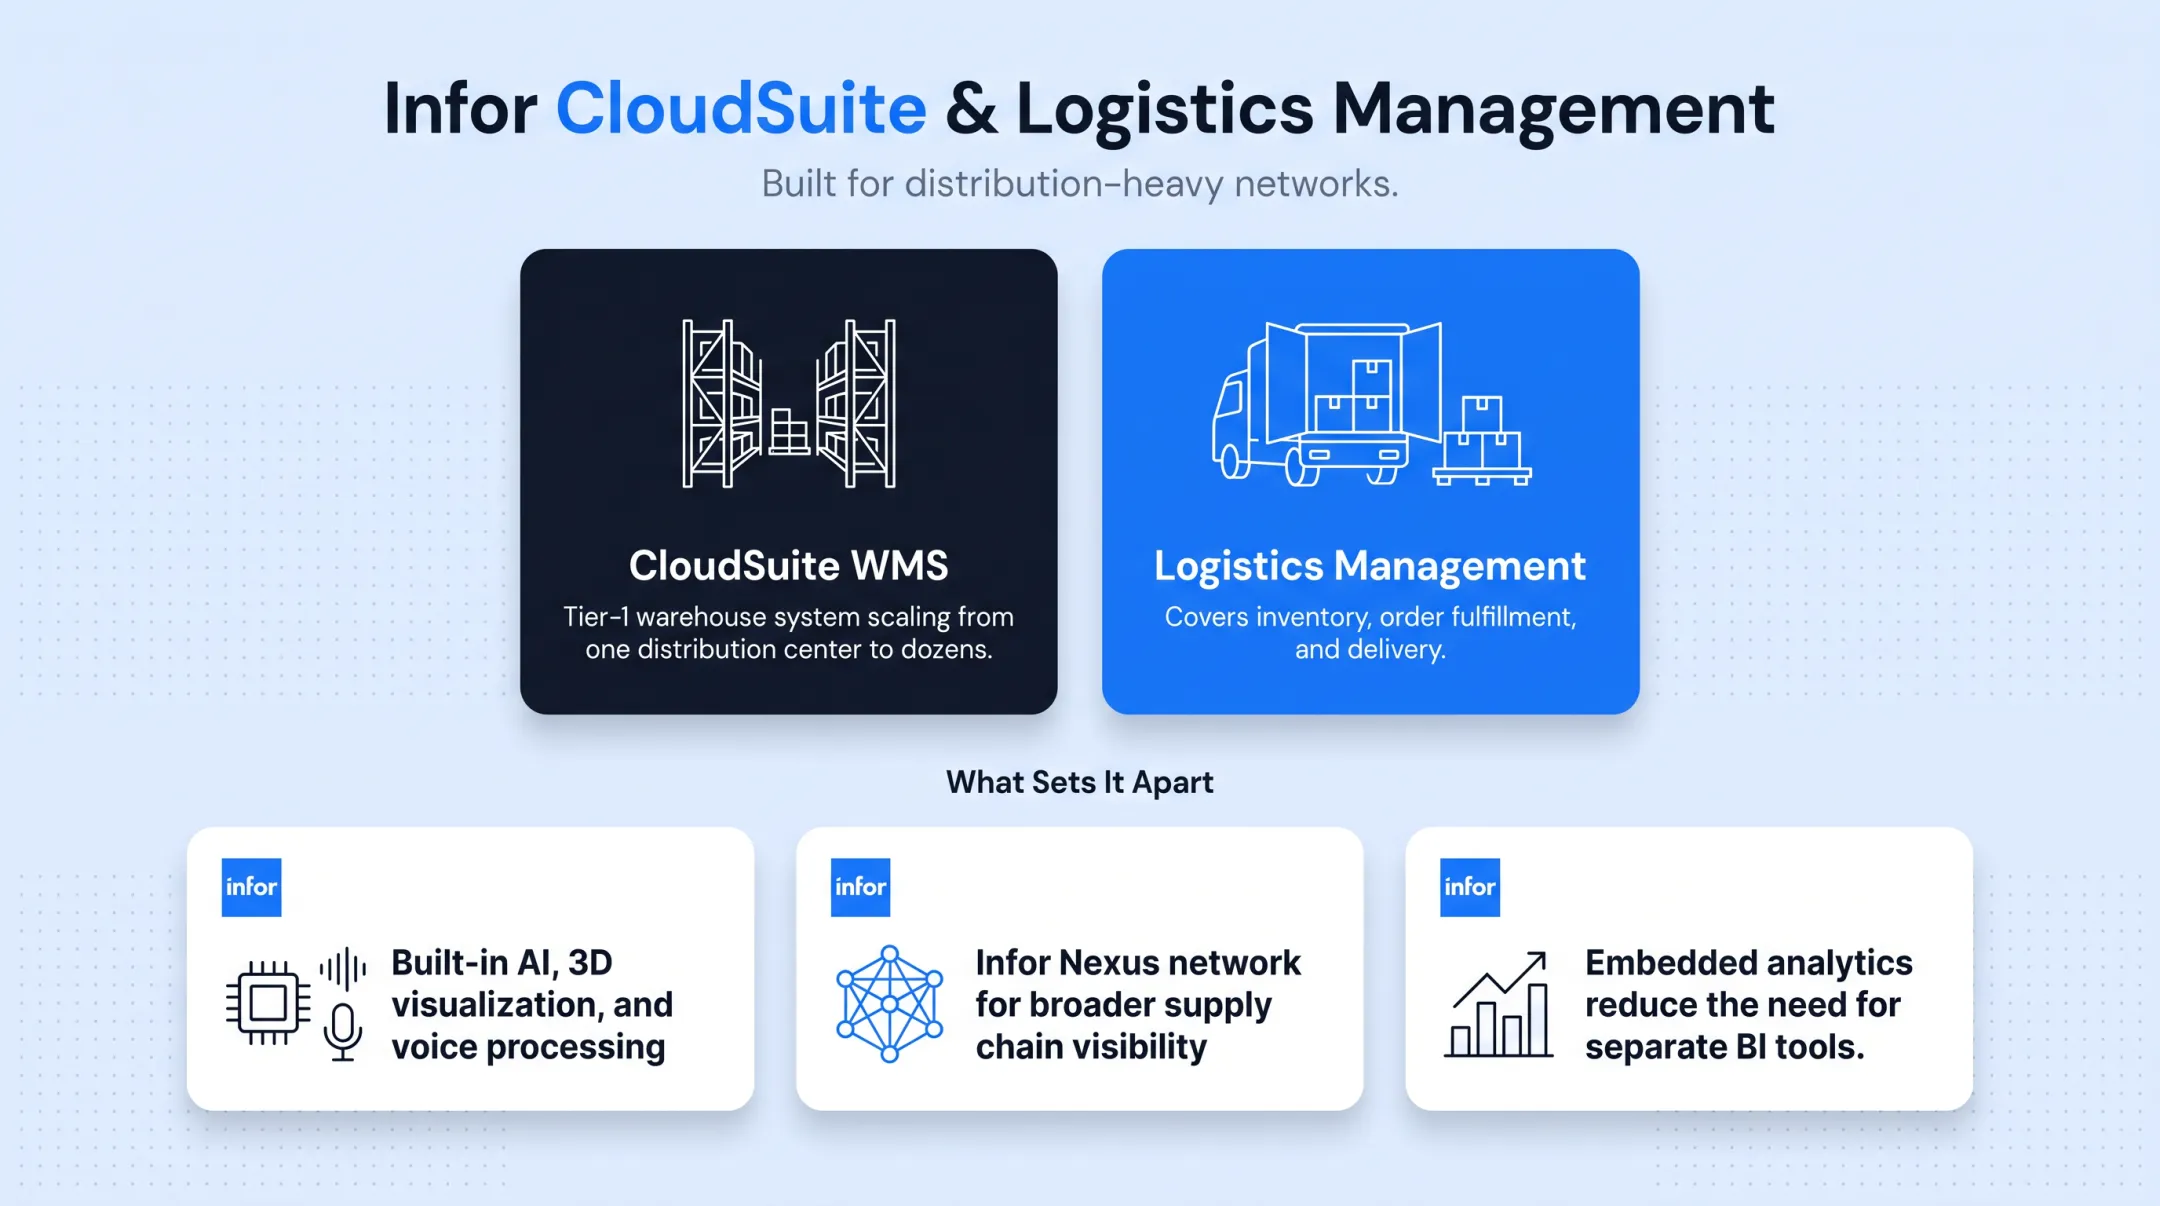Click the processor chip icon

point(268,1003)
